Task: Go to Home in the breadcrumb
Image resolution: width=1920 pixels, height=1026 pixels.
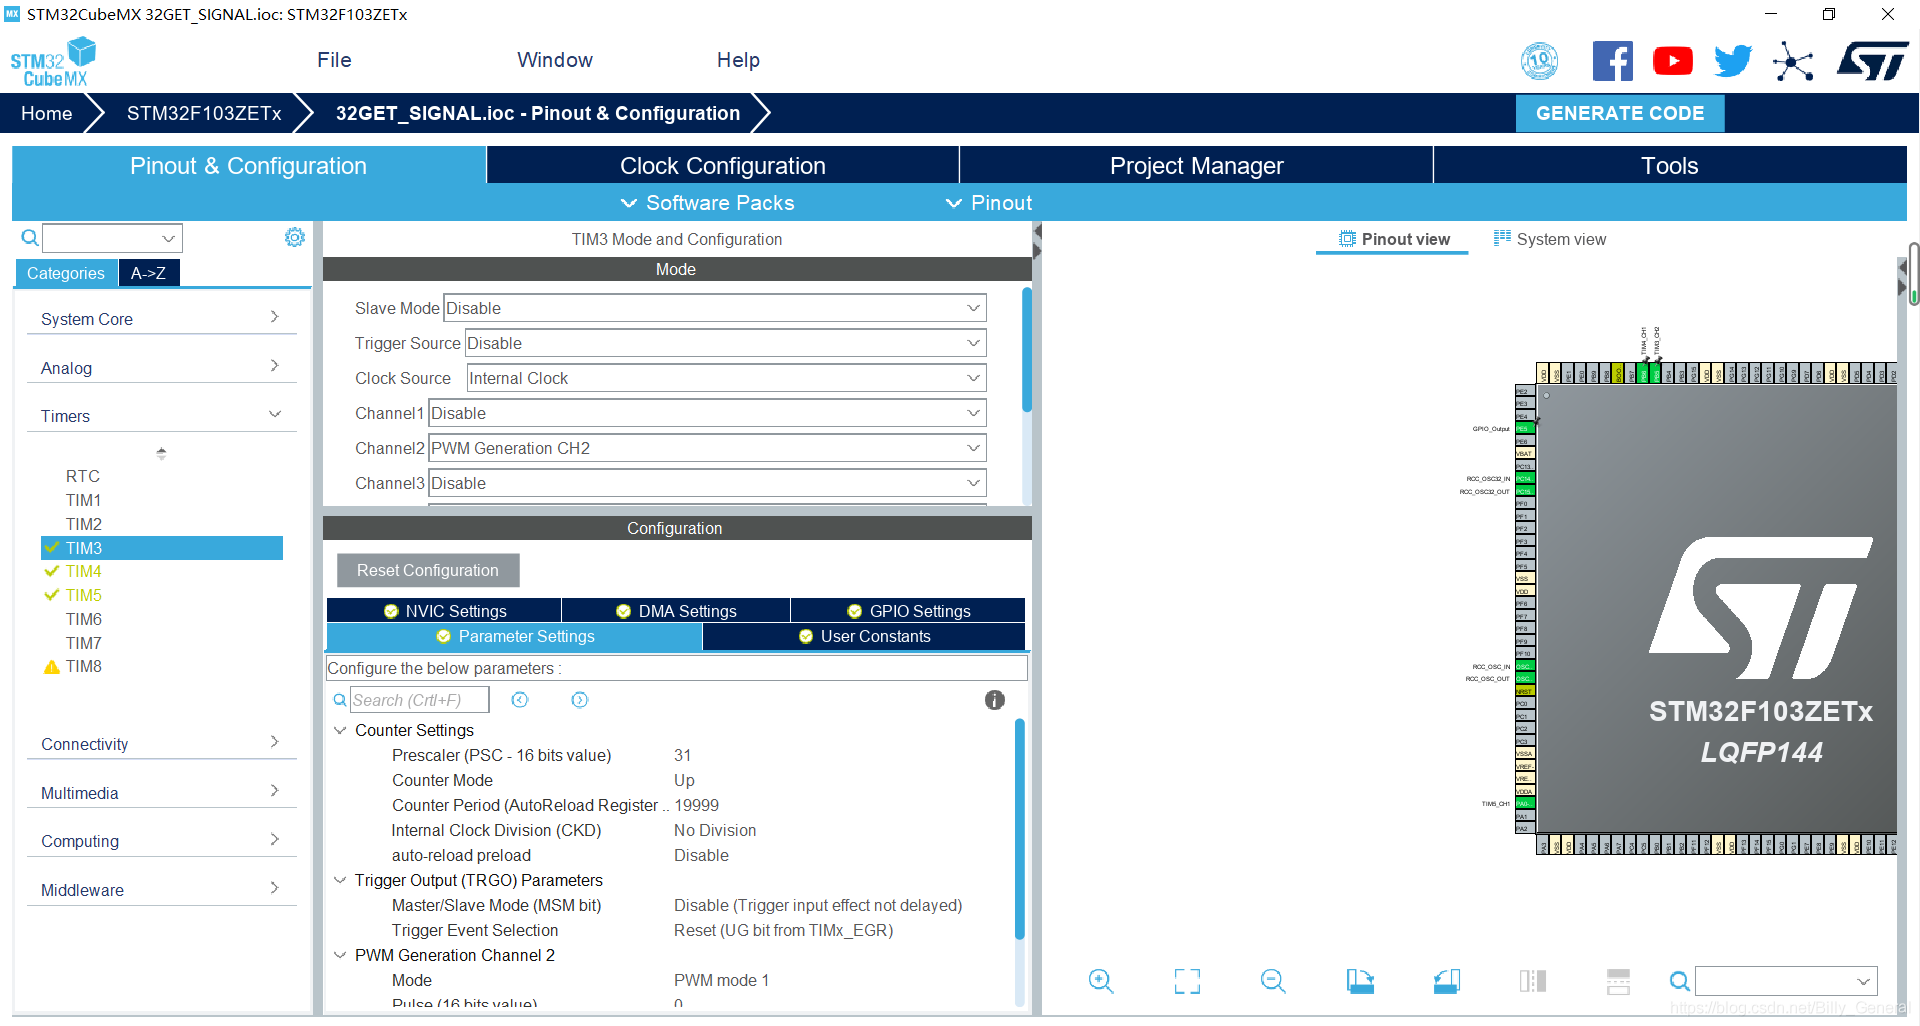Action: pos(46,113)
